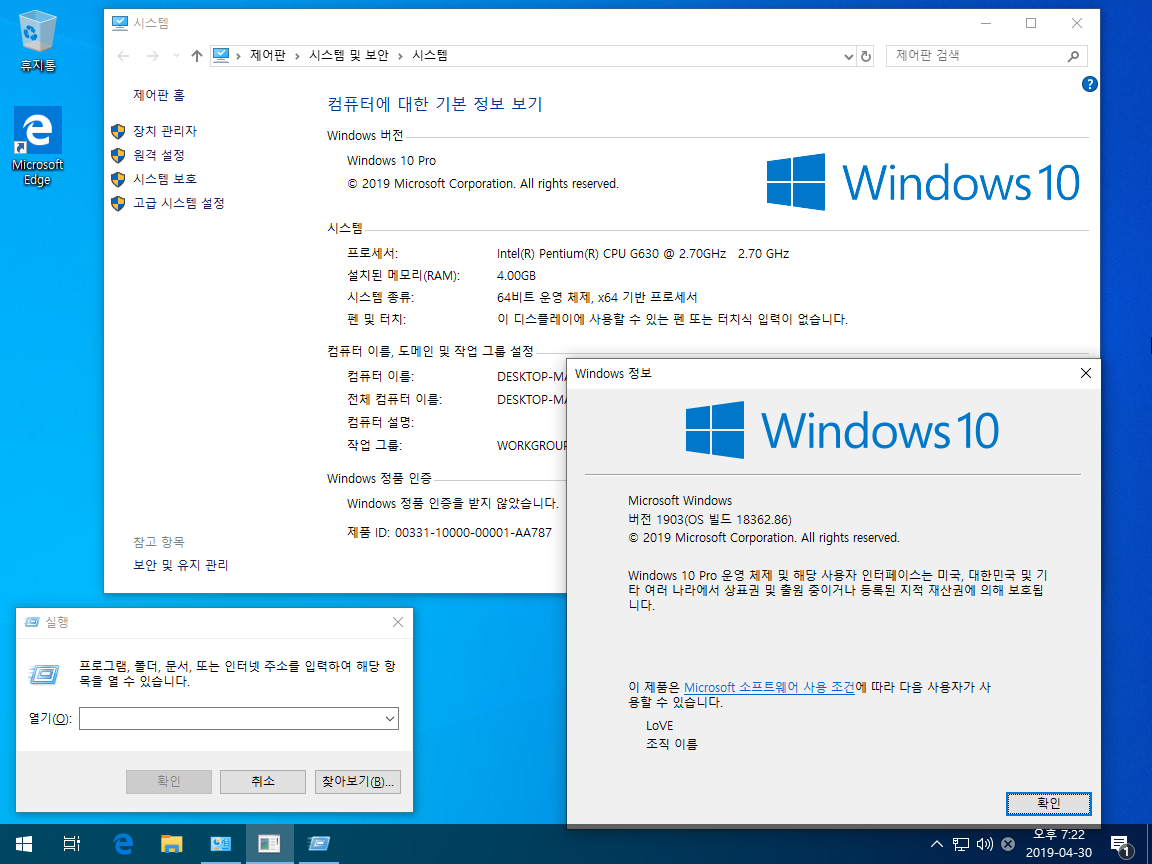Open 원격 설정 link

point(159,155)
